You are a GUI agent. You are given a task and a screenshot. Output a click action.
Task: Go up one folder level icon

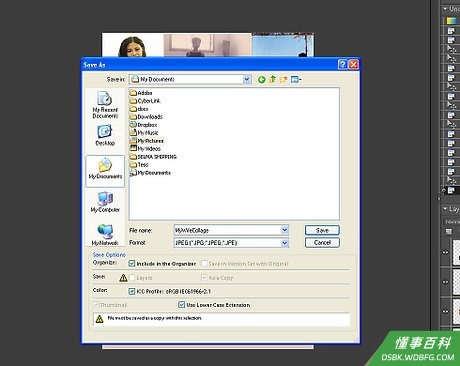273,79
